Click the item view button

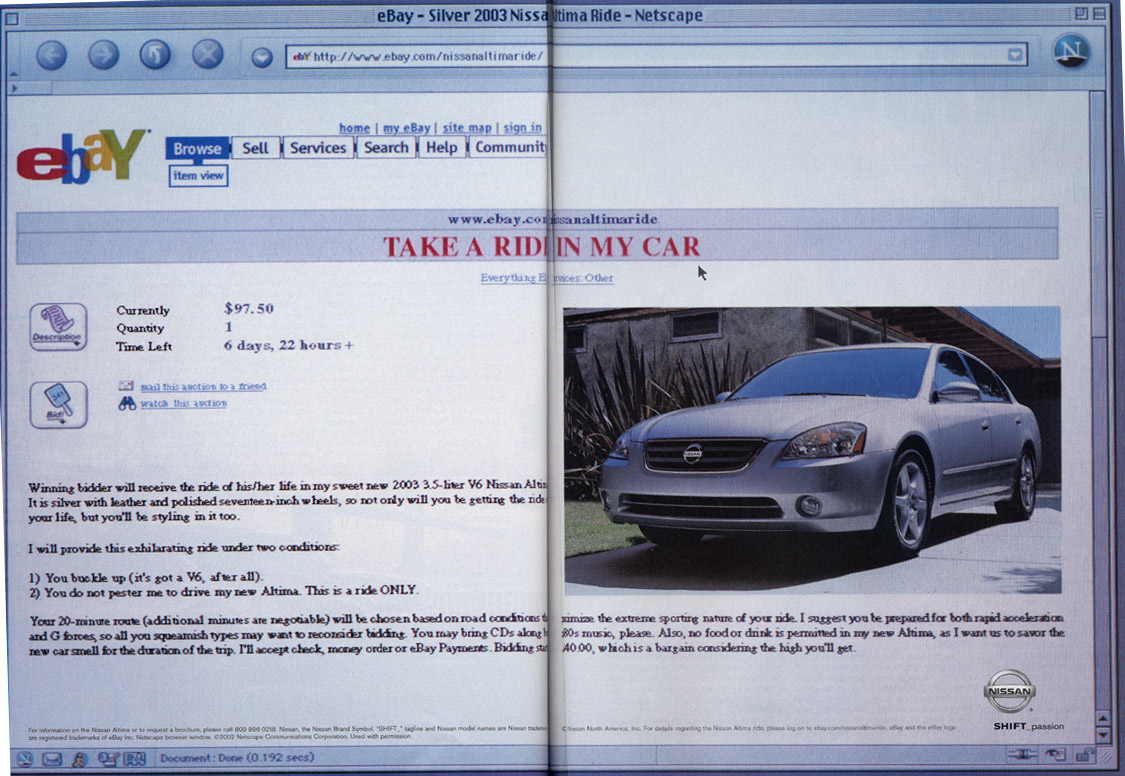[198, 176]
